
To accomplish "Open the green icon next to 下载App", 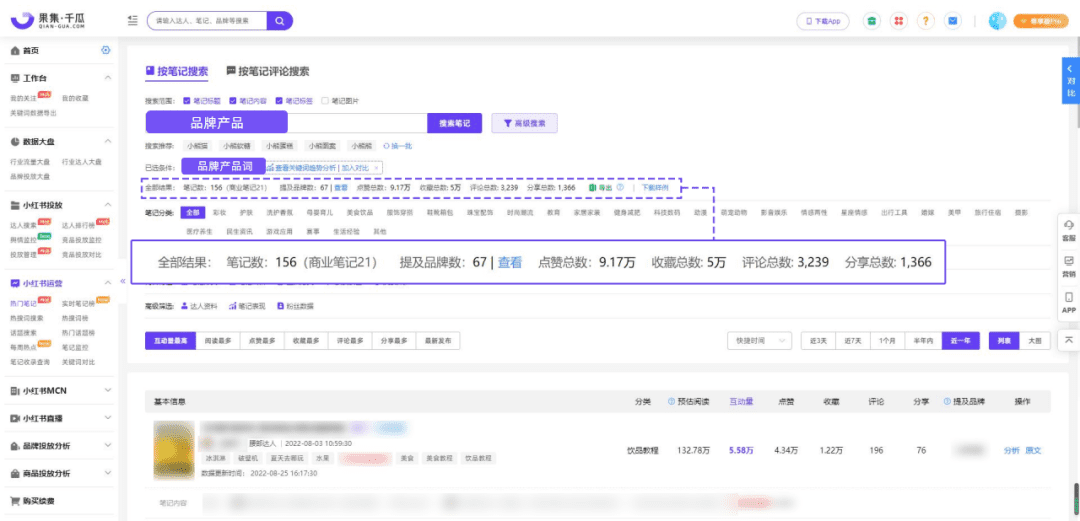I will (x=872, y=21).
